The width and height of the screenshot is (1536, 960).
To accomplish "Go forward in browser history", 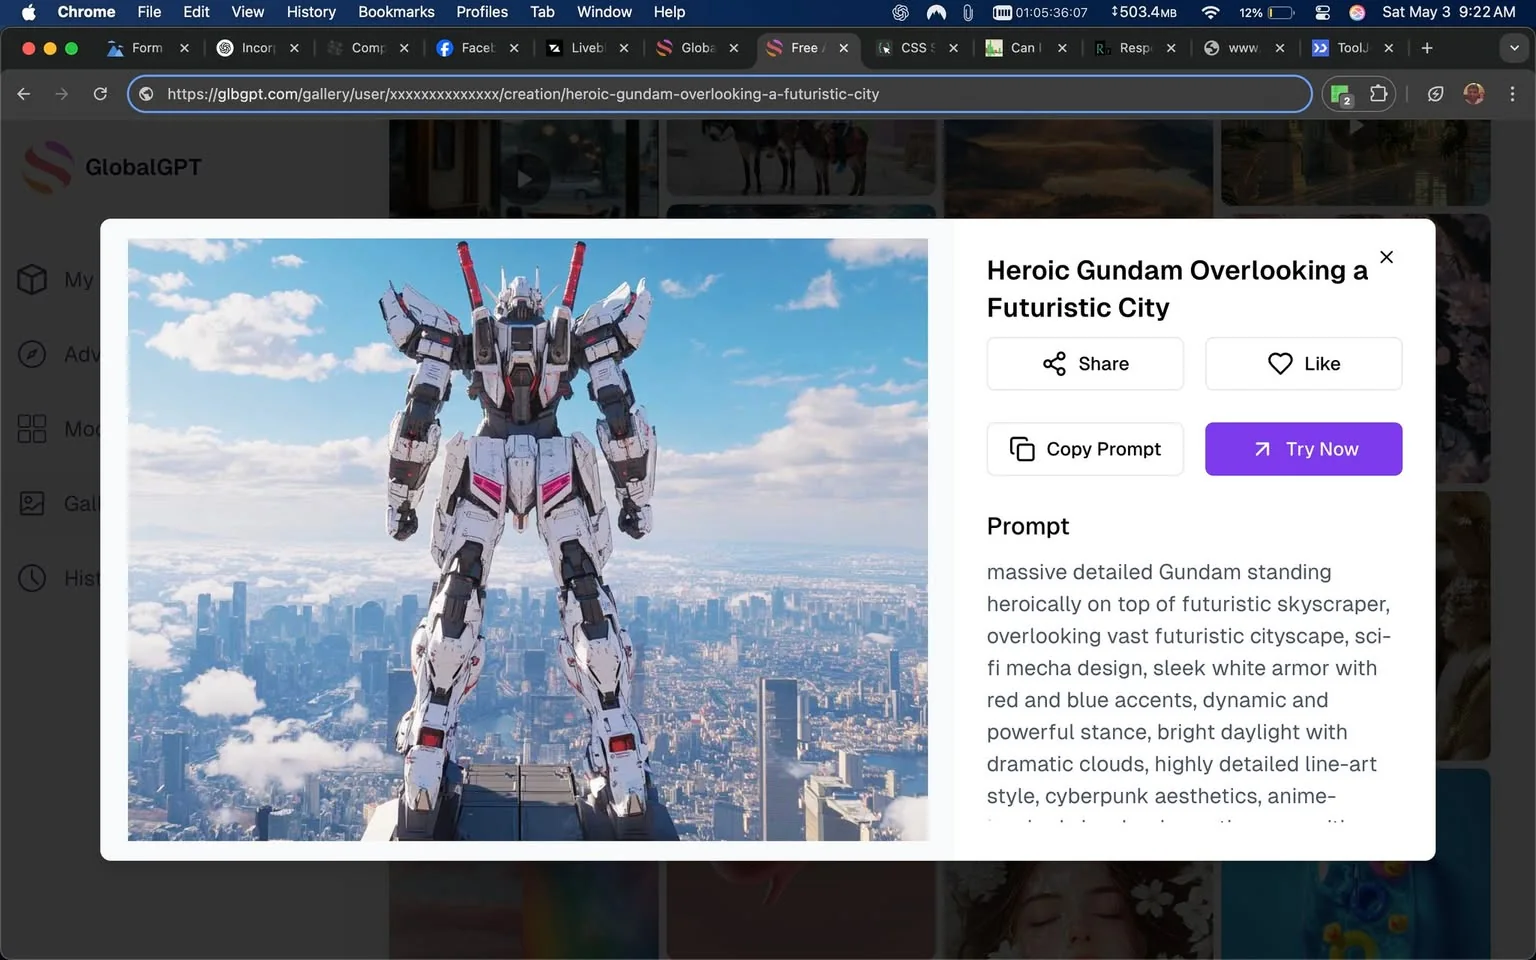I will click(x=62, y=94).
